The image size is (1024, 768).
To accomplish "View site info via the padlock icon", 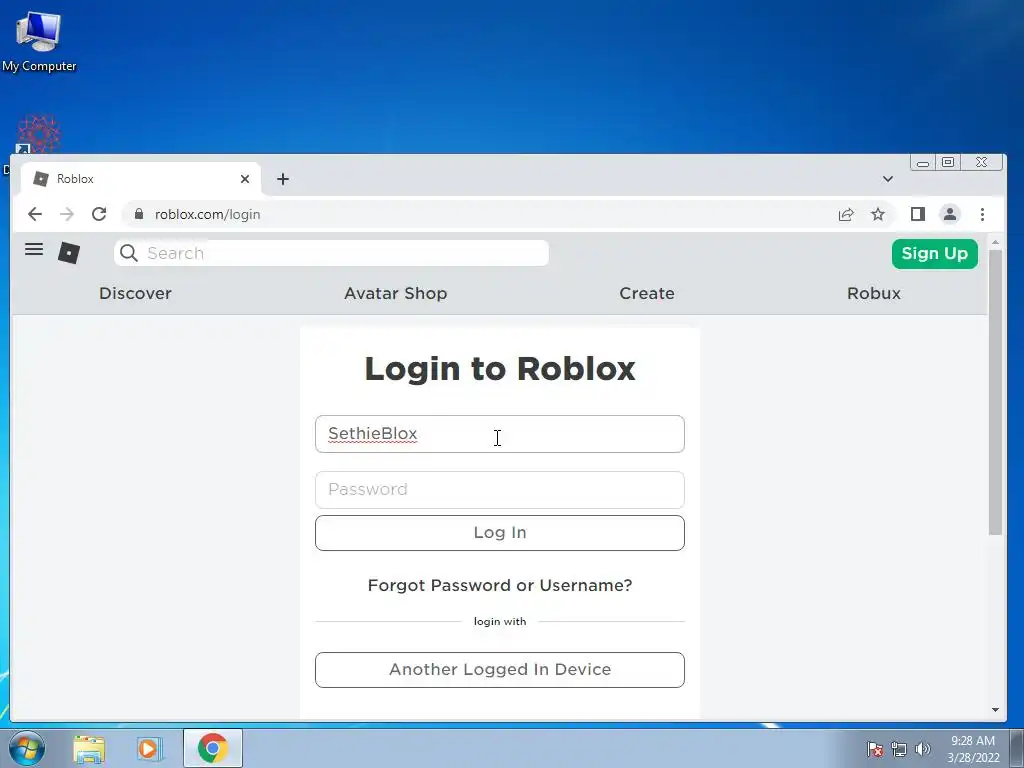I will pos(138,214).
